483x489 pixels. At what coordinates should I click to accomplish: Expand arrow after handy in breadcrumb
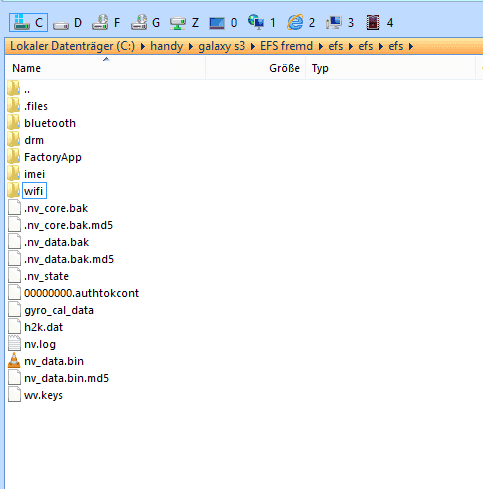pyautogui.click(x=191, y=46)
